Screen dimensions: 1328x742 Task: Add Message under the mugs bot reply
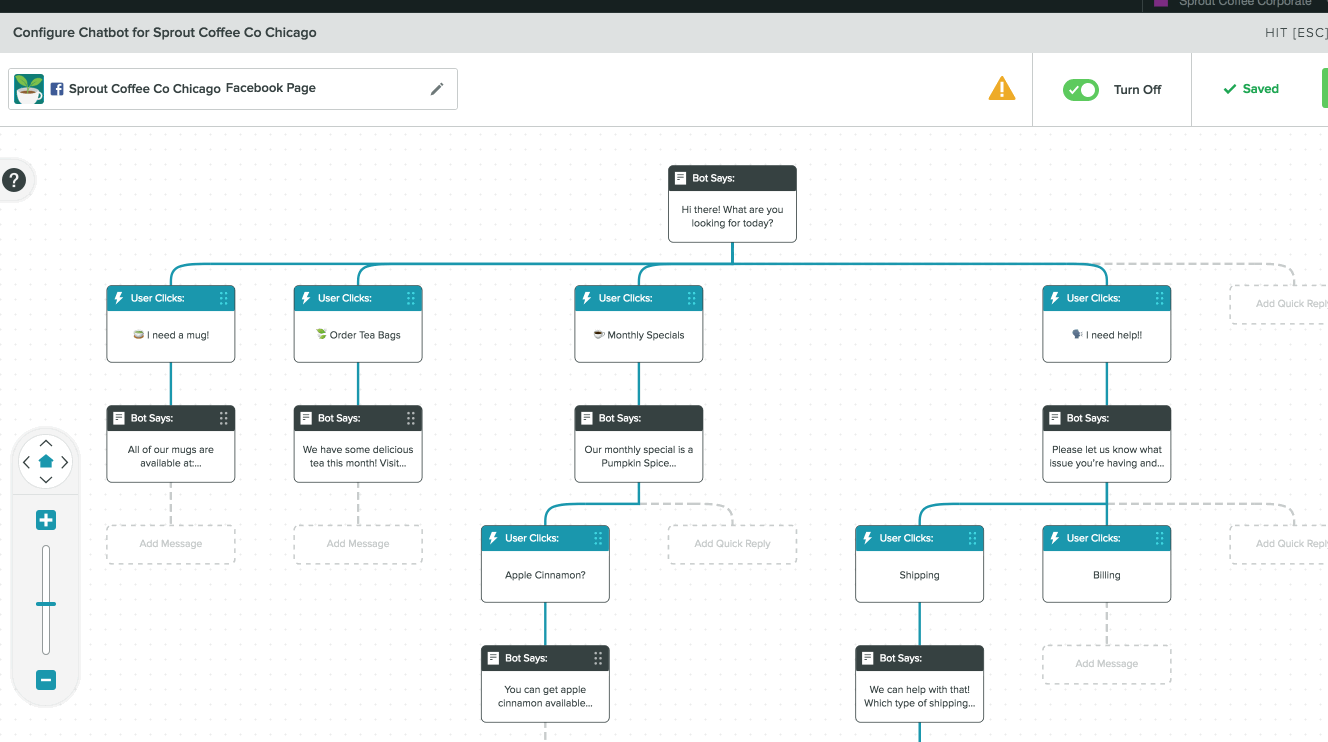pos(171,544)
